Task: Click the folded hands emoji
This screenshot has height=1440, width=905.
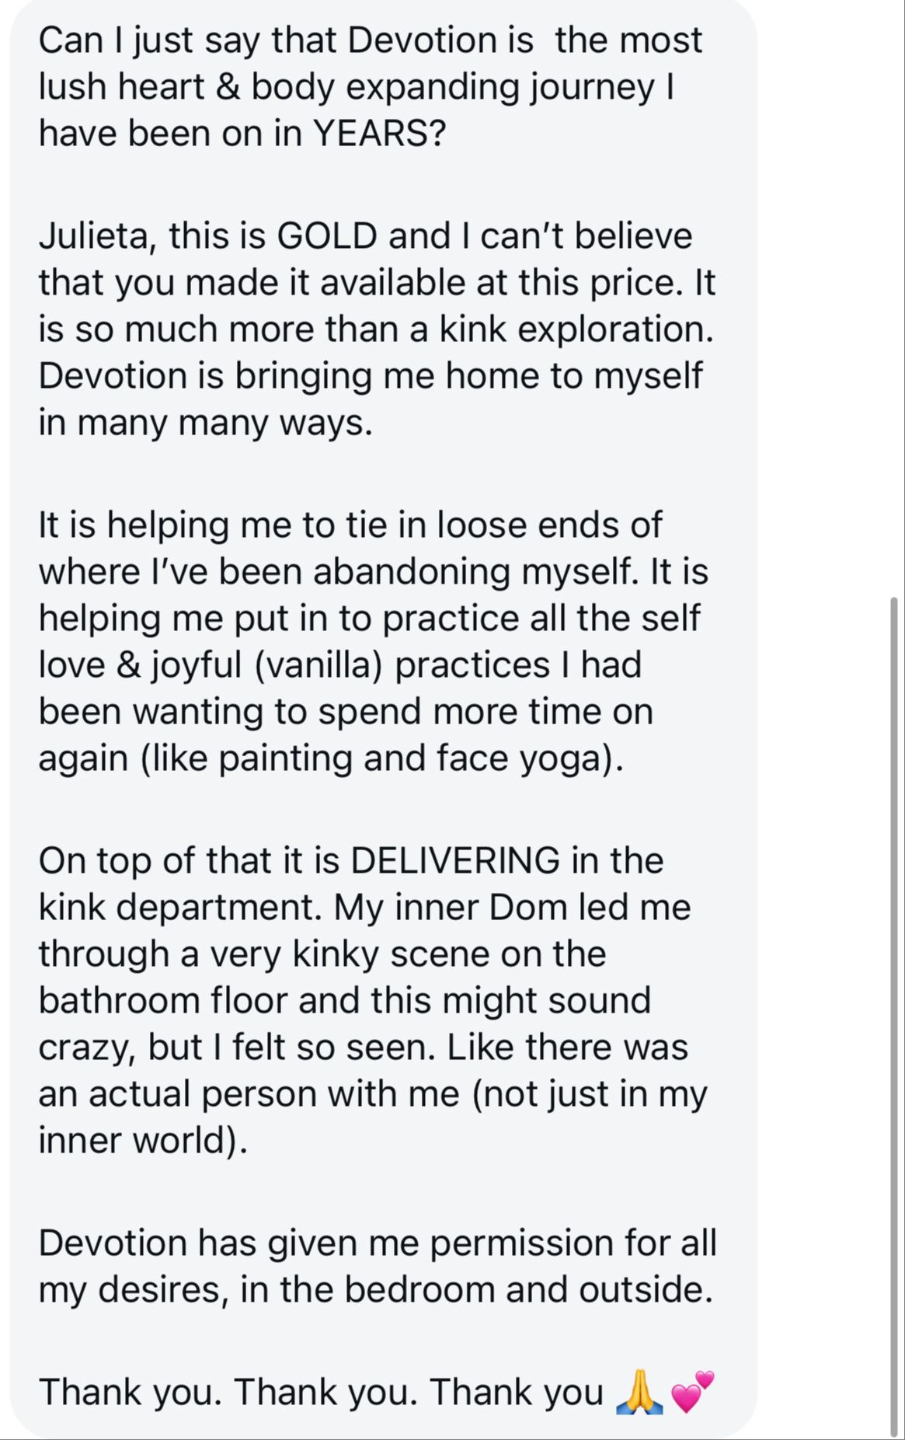Action: [x=639, y=1392]
